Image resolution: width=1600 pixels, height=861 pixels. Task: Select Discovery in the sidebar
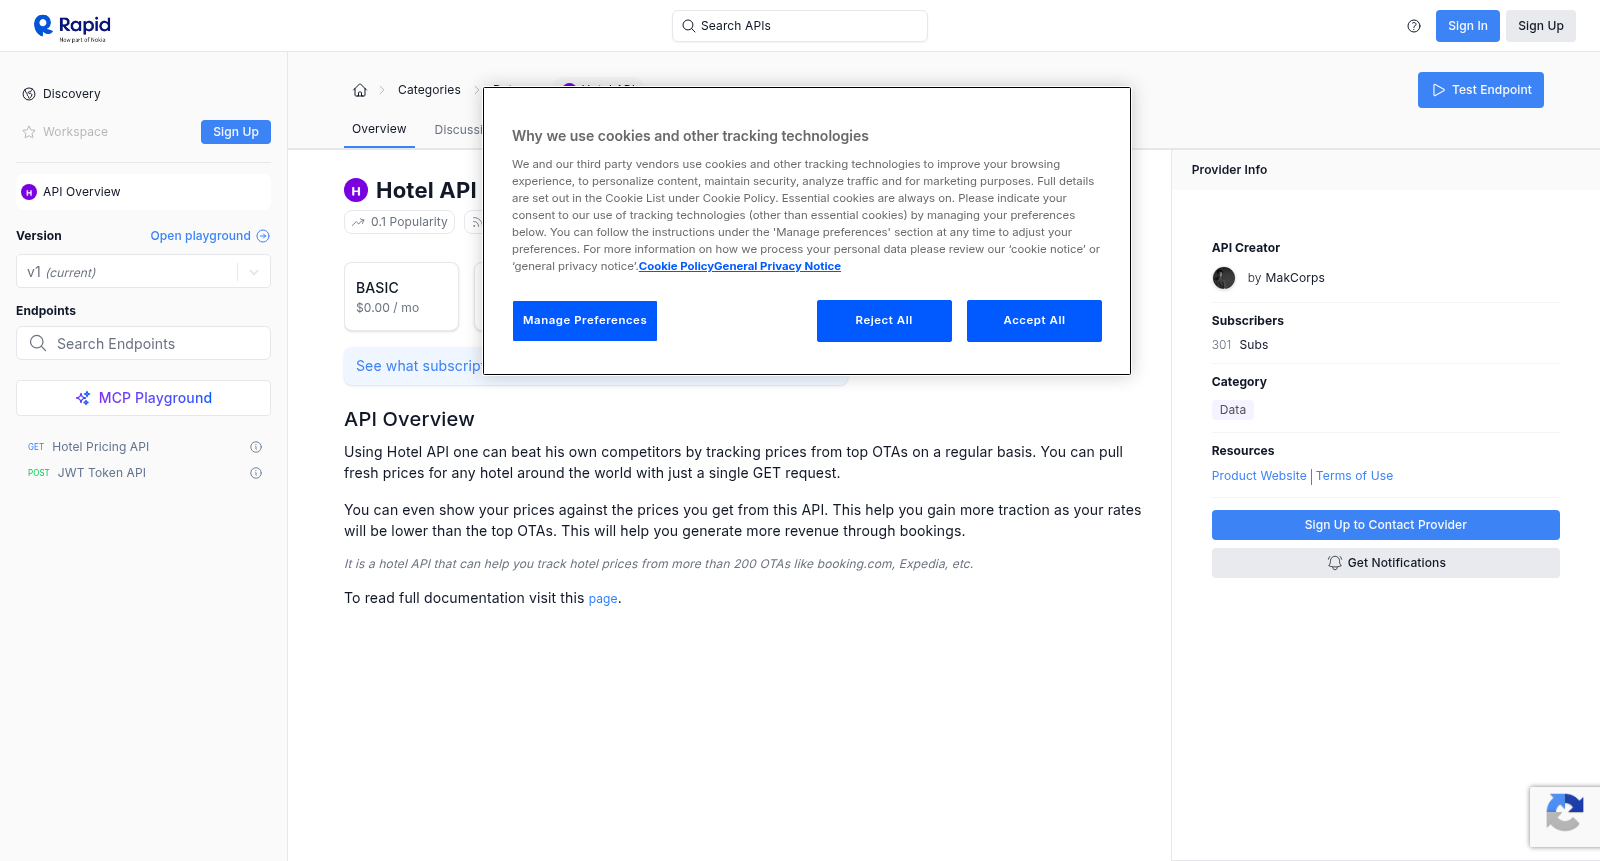tap(72, 94)
